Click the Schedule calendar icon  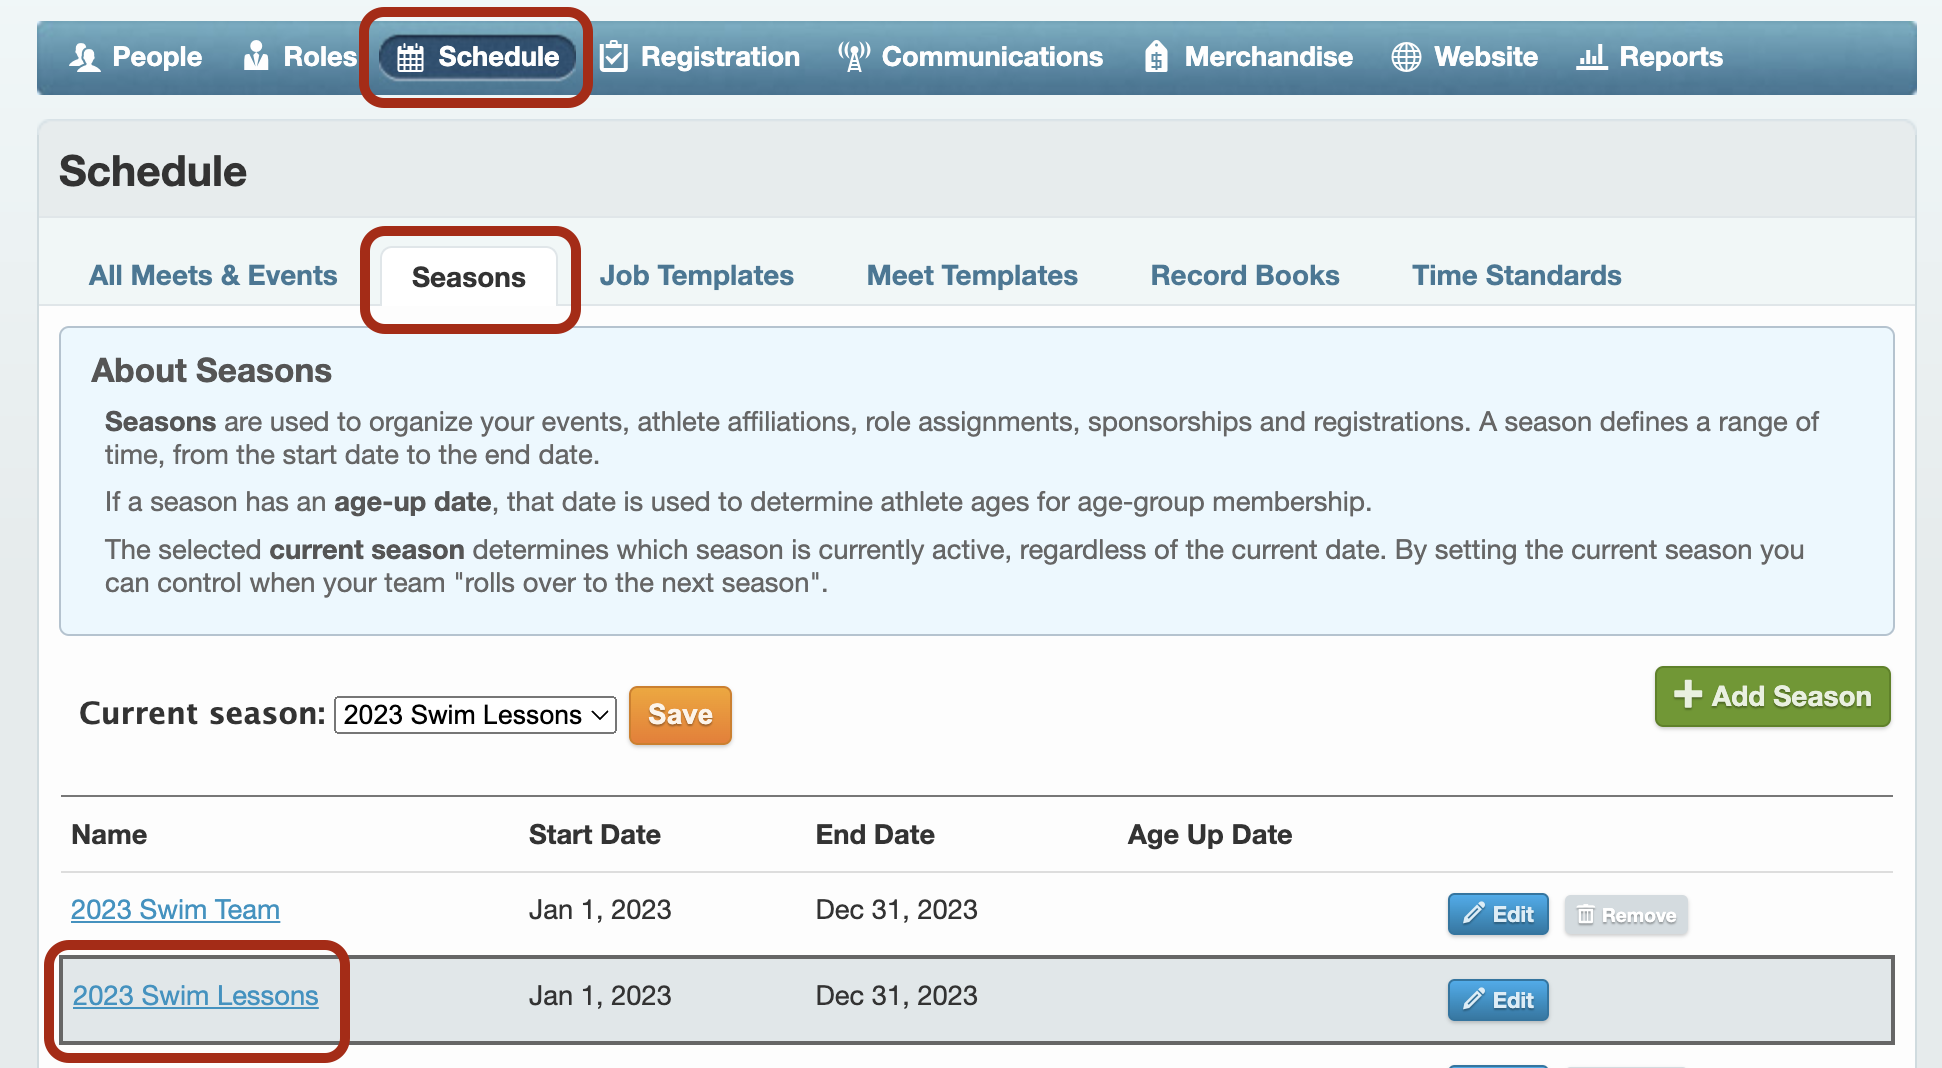[411, 57]
